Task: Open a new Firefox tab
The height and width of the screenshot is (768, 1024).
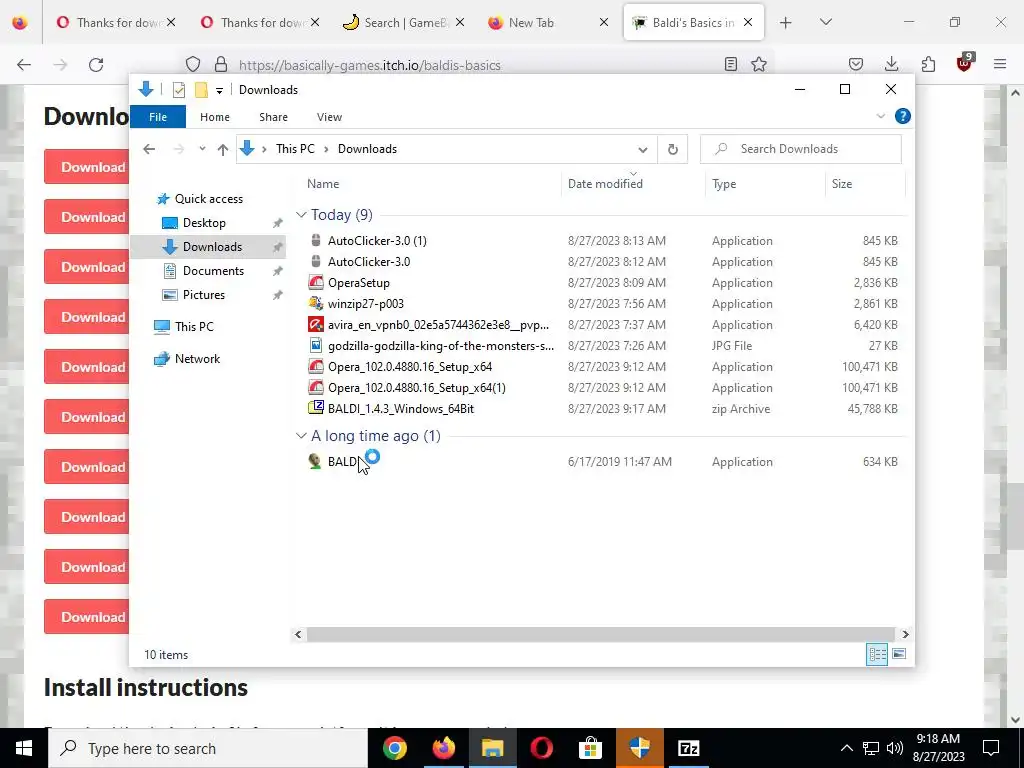Action: [786, 23]
